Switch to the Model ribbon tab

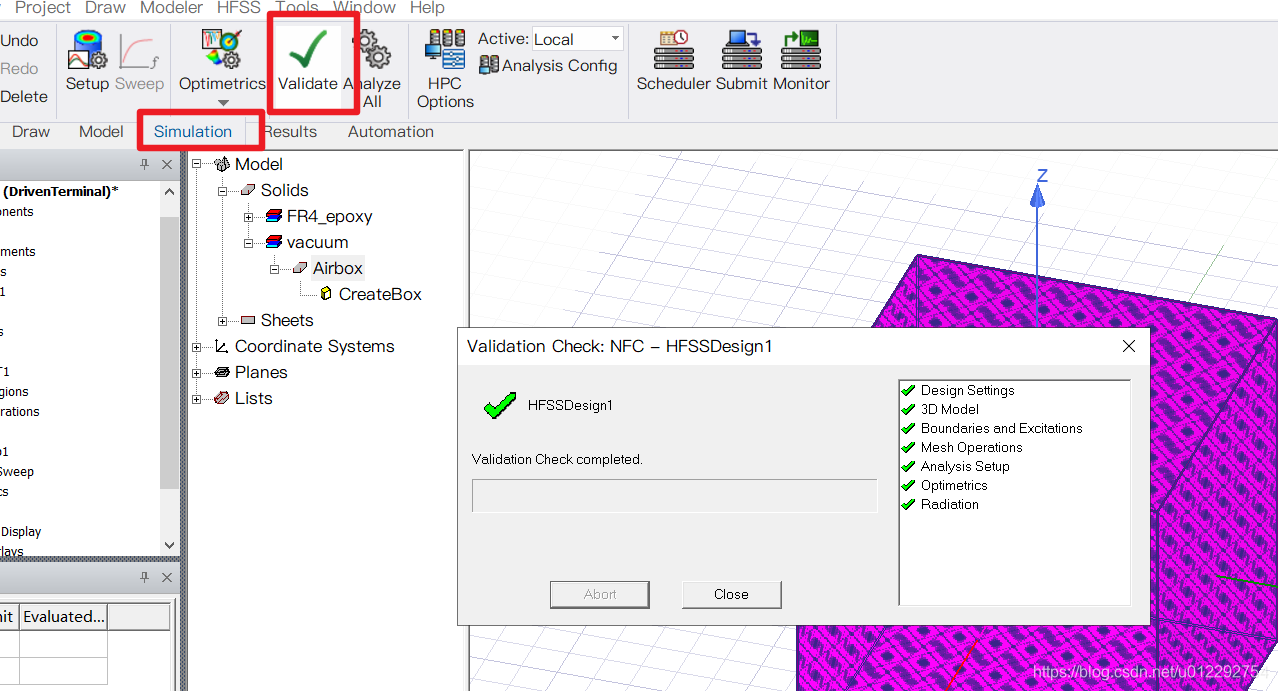click(101, 132)
